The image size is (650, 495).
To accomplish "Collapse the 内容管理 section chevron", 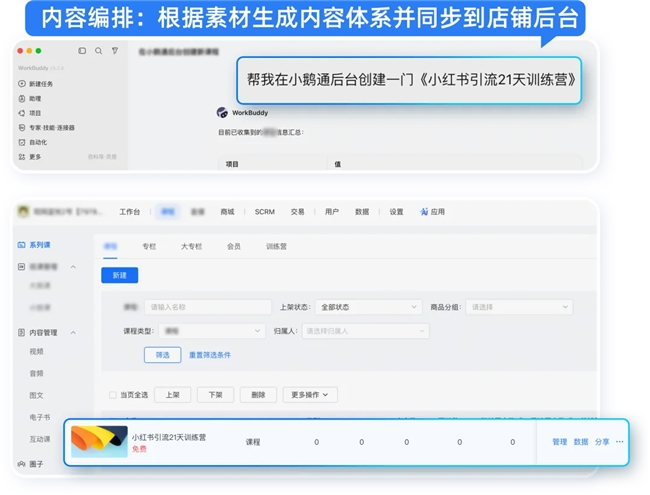I will [73, 332].
